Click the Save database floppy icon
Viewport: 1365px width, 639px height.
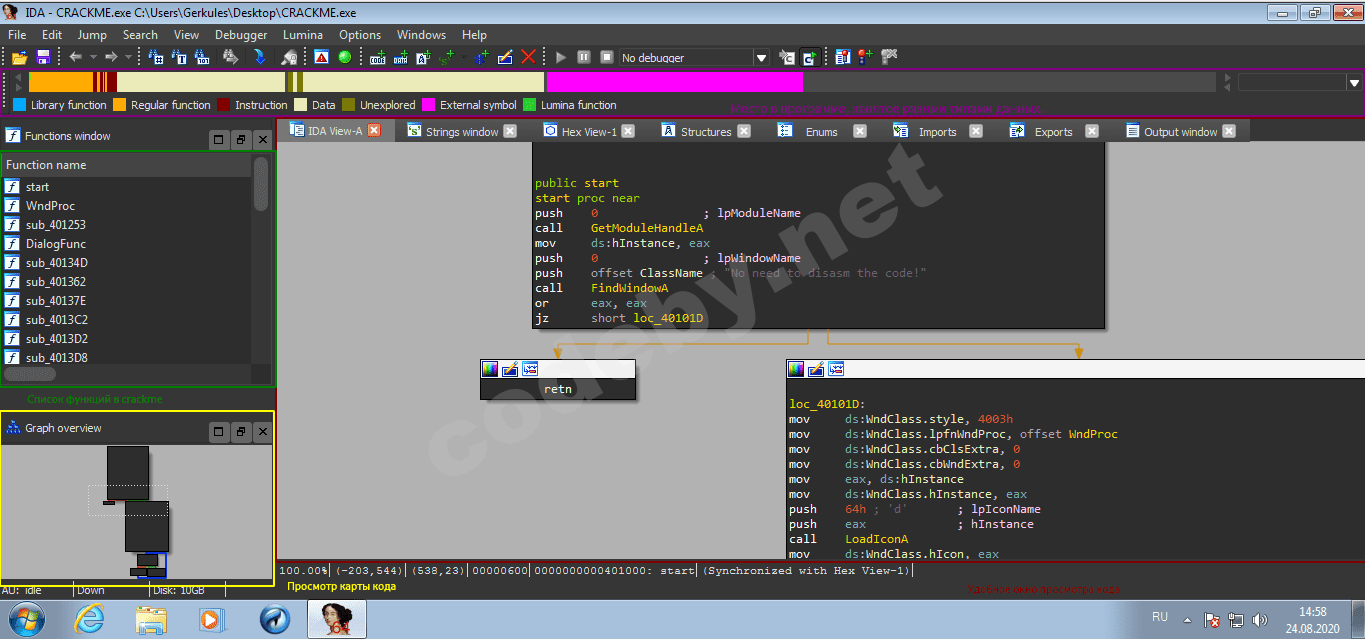tap(43, 58)
